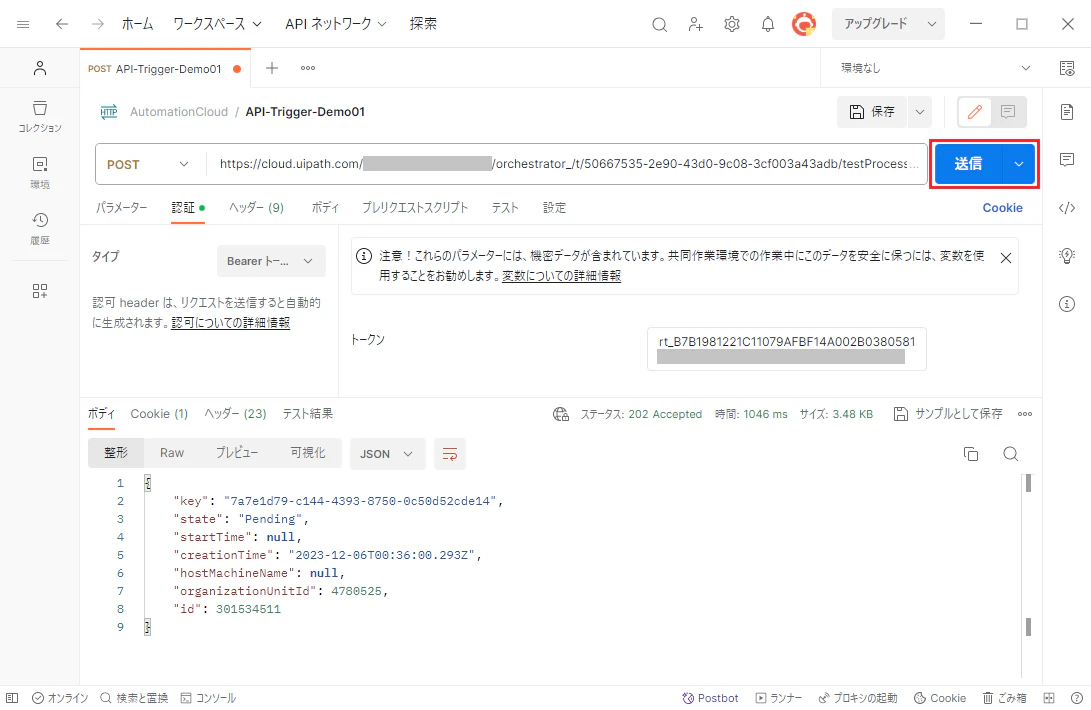Expand the アップグレード dropdown arrow

[x=932, y=24]
